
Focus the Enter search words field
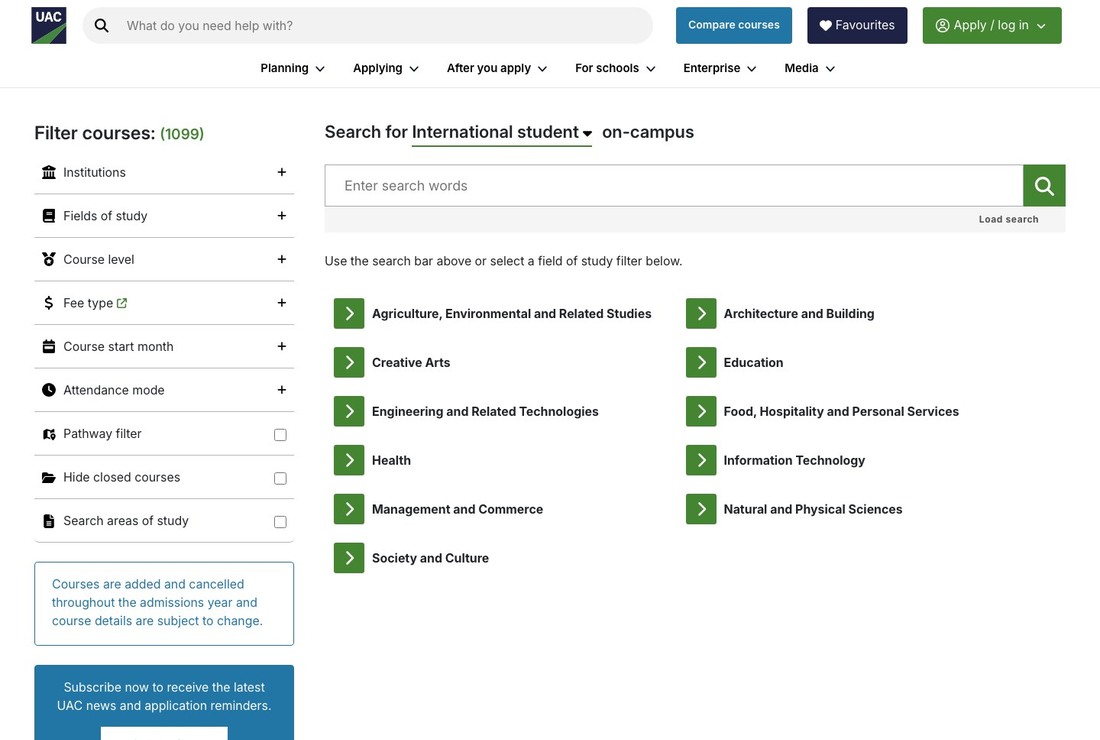[674, 186]
